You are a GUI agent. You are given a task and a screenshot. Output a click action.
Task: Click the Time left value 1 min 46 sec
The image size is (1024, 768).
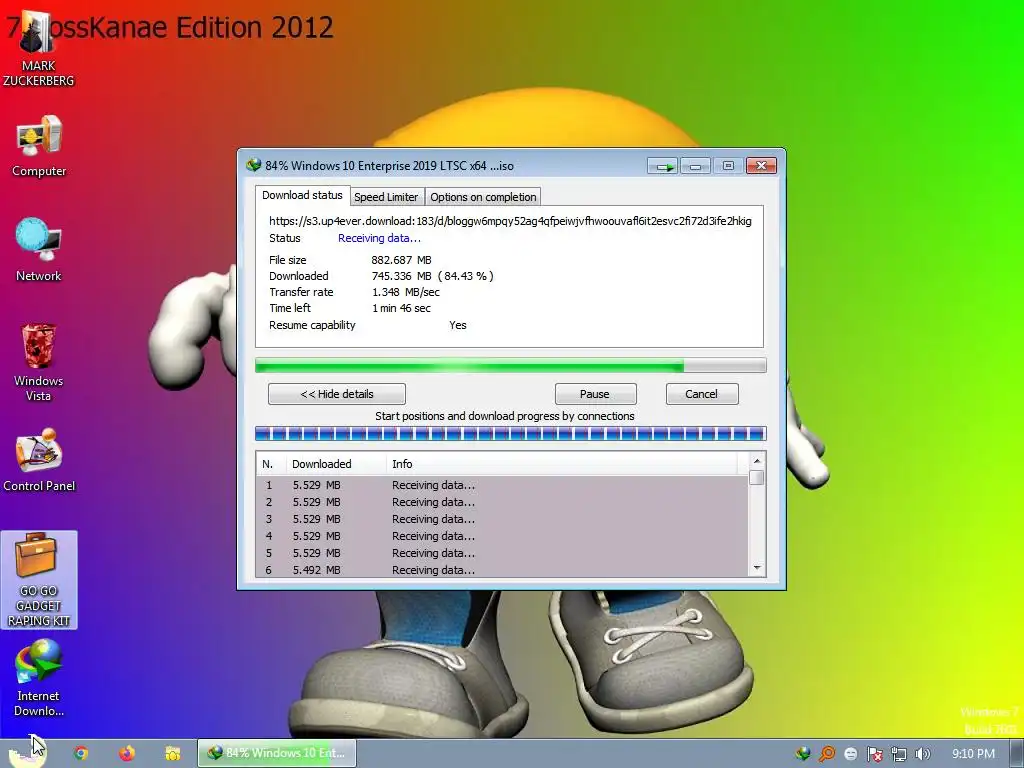(401, 308)
